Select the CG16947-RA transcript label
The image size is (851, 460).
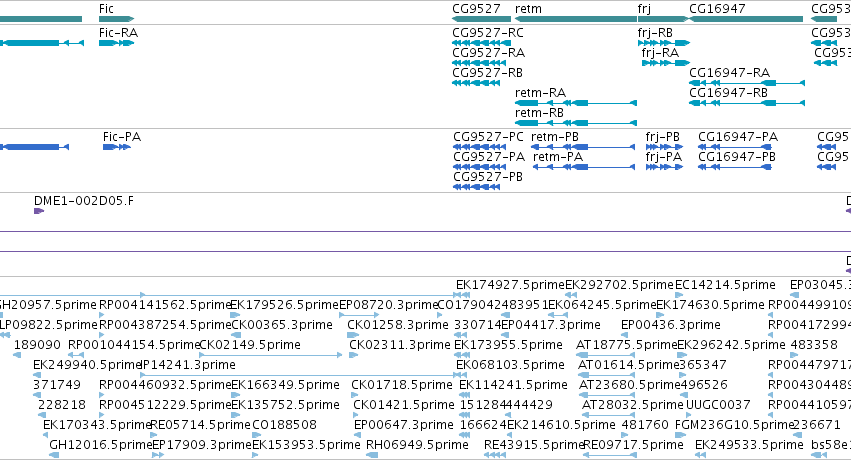(729, 73)
